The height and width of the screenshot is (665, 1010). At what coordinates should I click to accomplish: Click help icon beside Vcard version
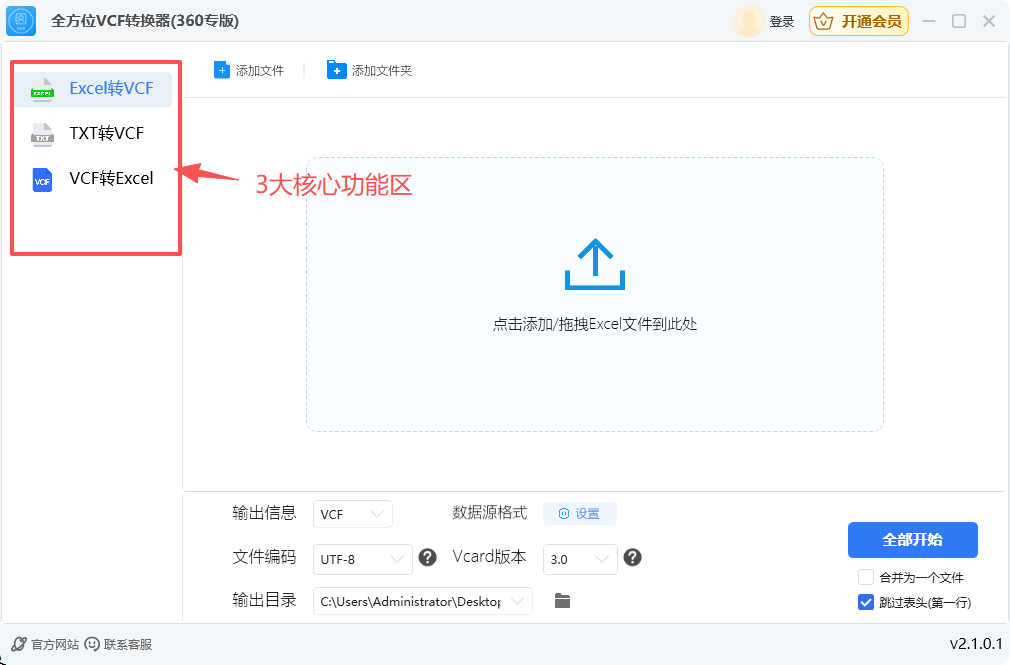click(632, 558)
